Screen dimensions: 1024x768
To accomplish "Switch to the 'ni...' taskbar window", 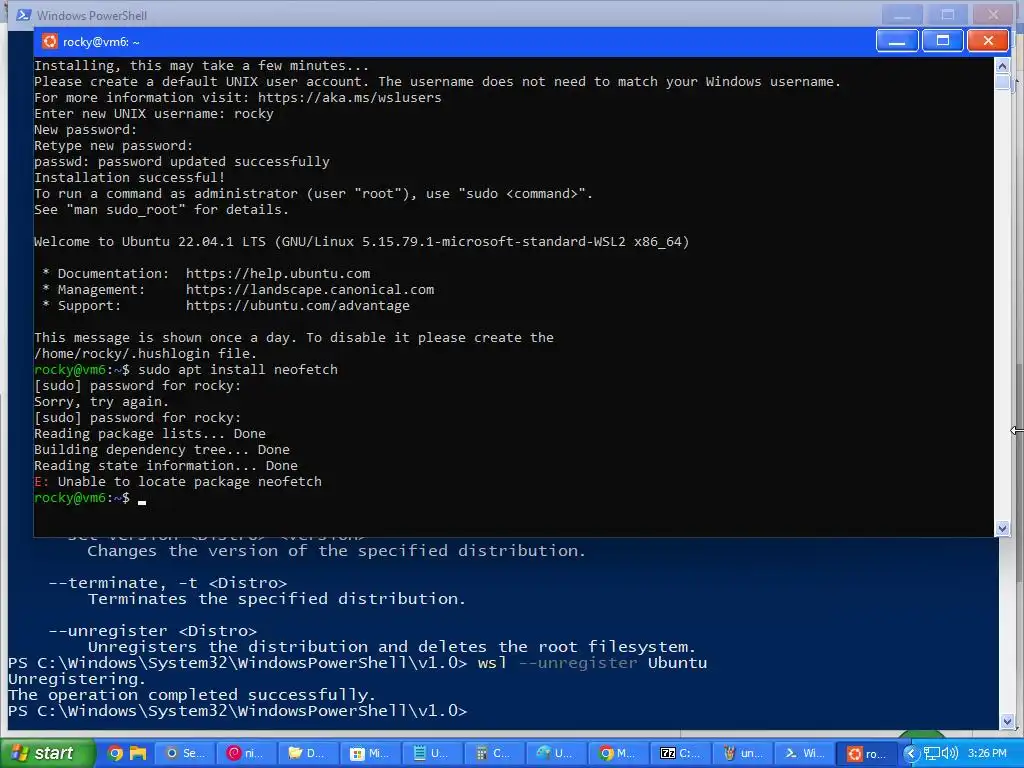I will click(246, 753).
